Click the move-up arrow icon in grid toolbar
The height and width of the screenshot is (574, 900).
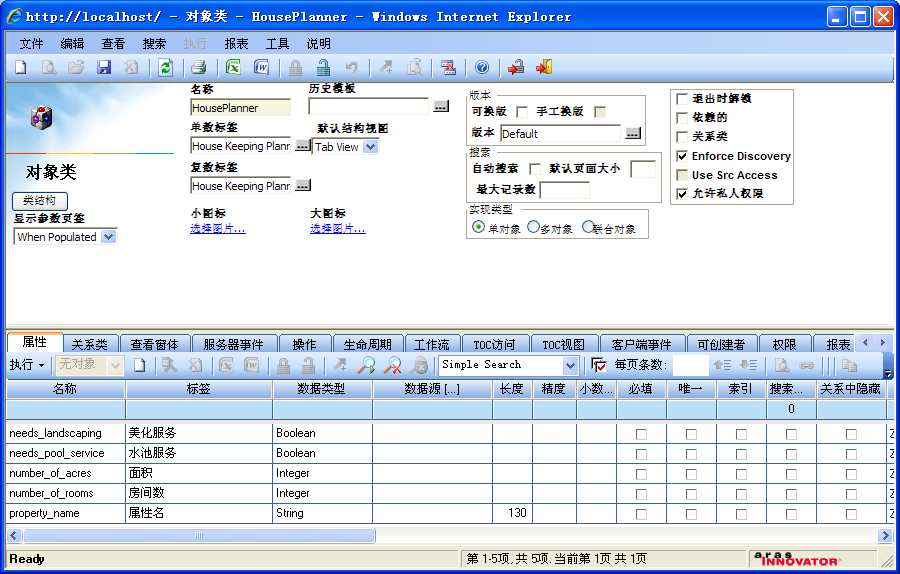tap(722, 365)
